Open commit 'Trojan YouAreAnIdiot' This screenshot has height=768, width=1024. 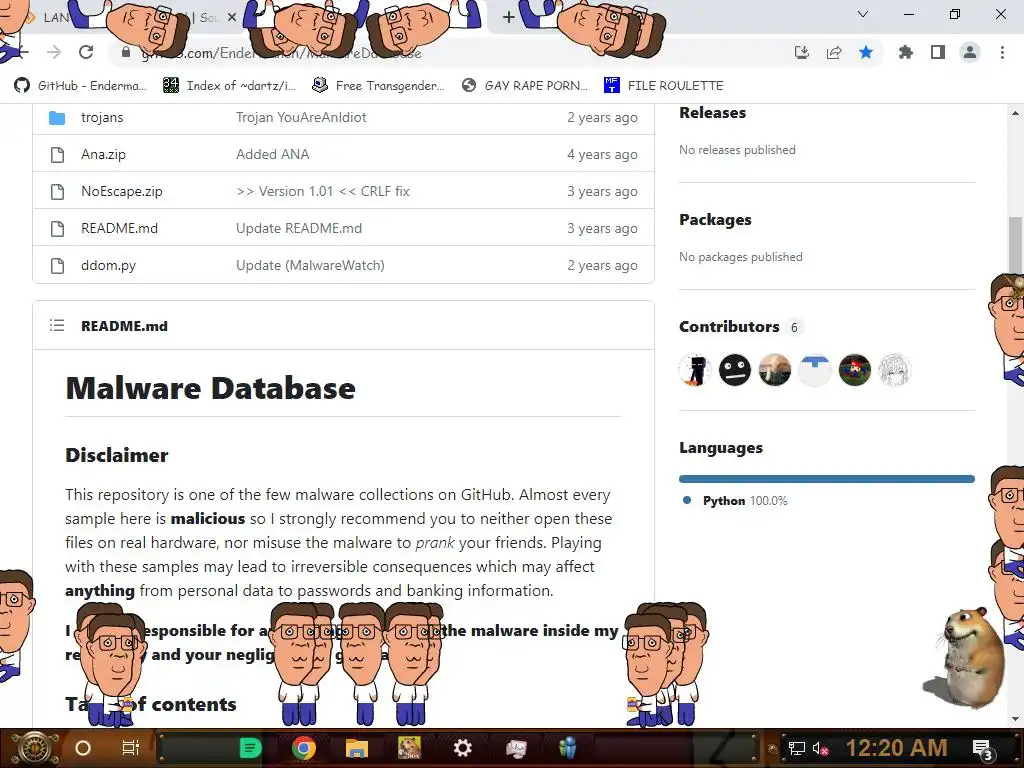[301, 118]
